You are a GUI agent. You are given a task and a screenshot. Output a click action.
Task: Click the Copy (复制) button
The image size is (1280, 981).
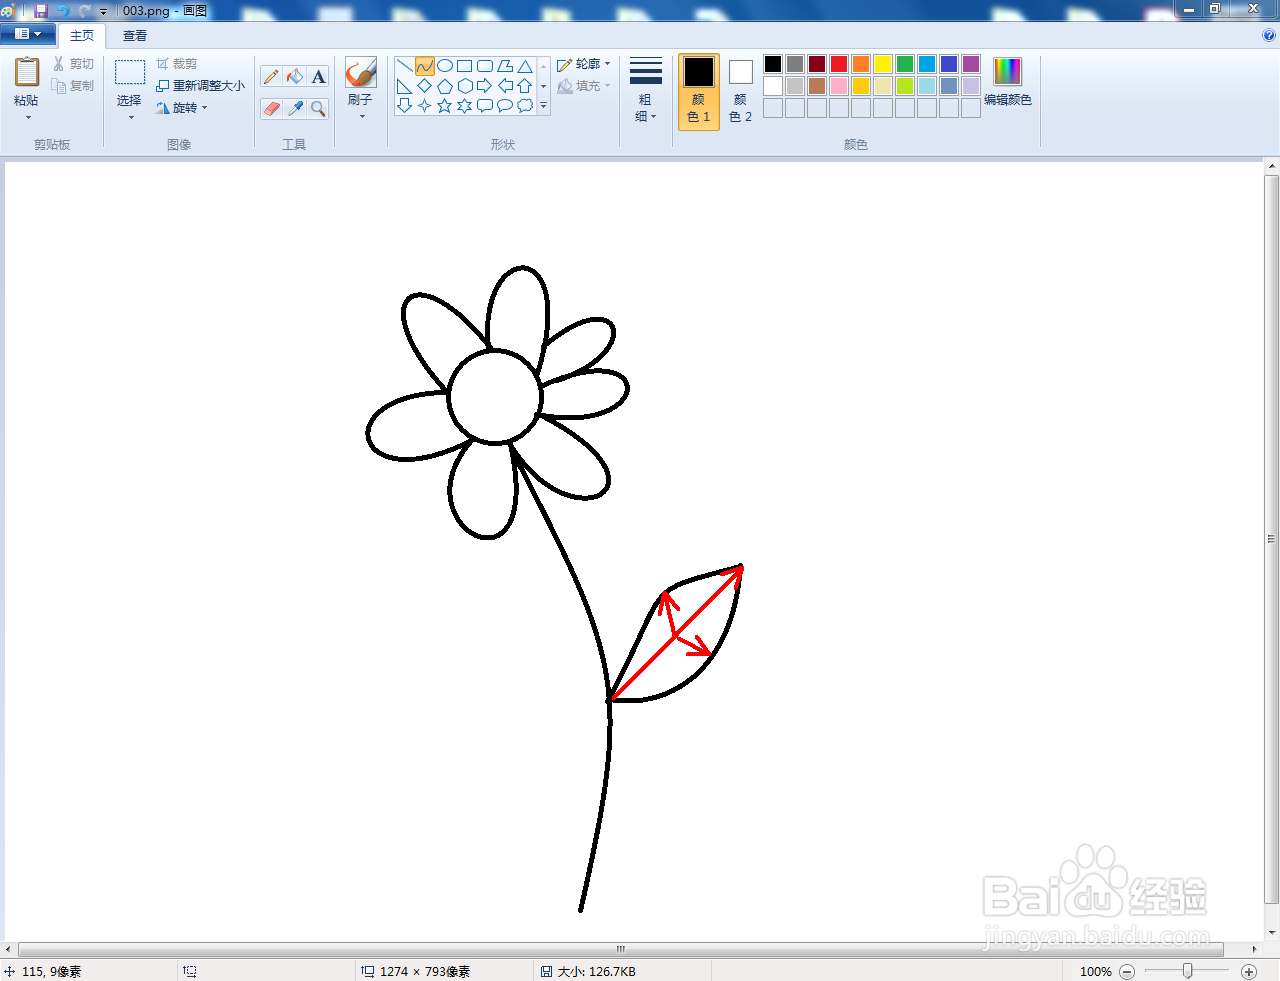click(x=74, y=86)
